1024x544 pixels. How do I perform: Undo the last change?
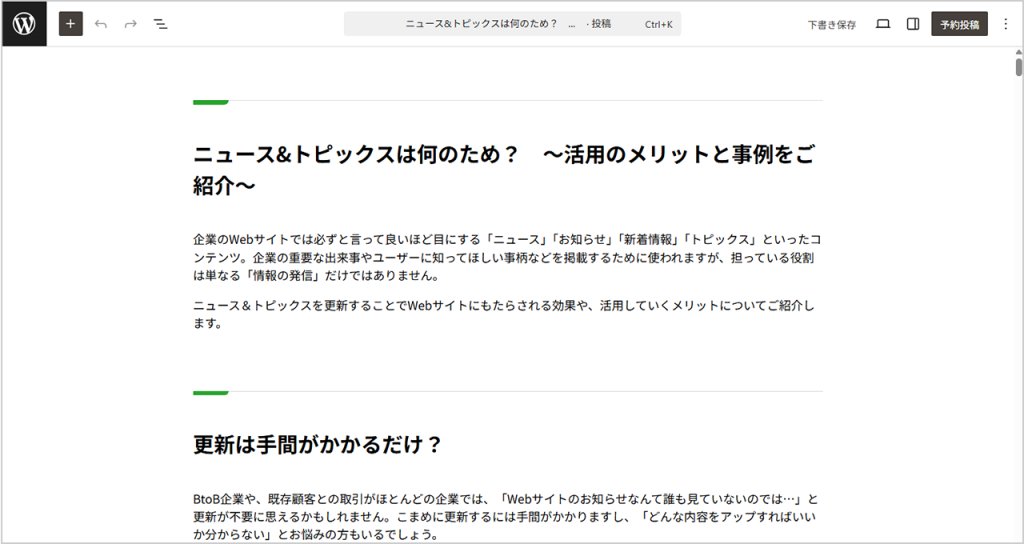coord(101,24)
